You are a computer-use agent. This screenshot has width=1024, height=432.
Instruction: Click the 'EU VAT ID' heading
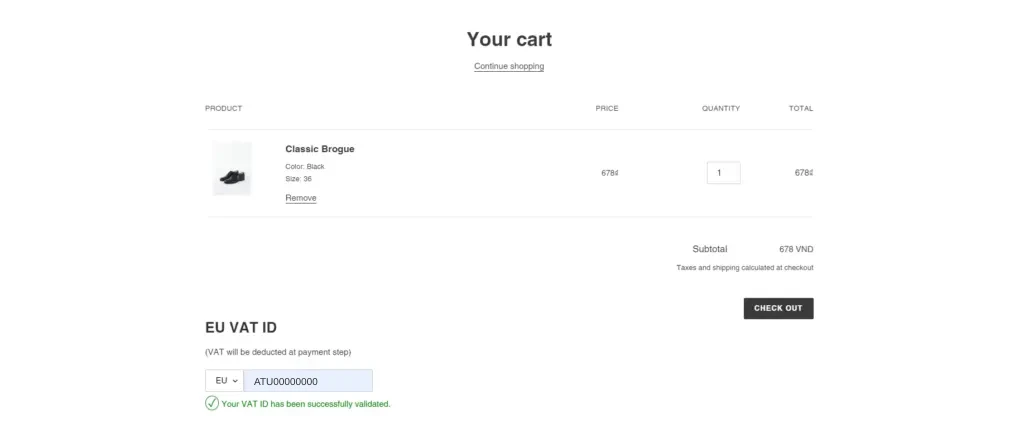[241, 328]
